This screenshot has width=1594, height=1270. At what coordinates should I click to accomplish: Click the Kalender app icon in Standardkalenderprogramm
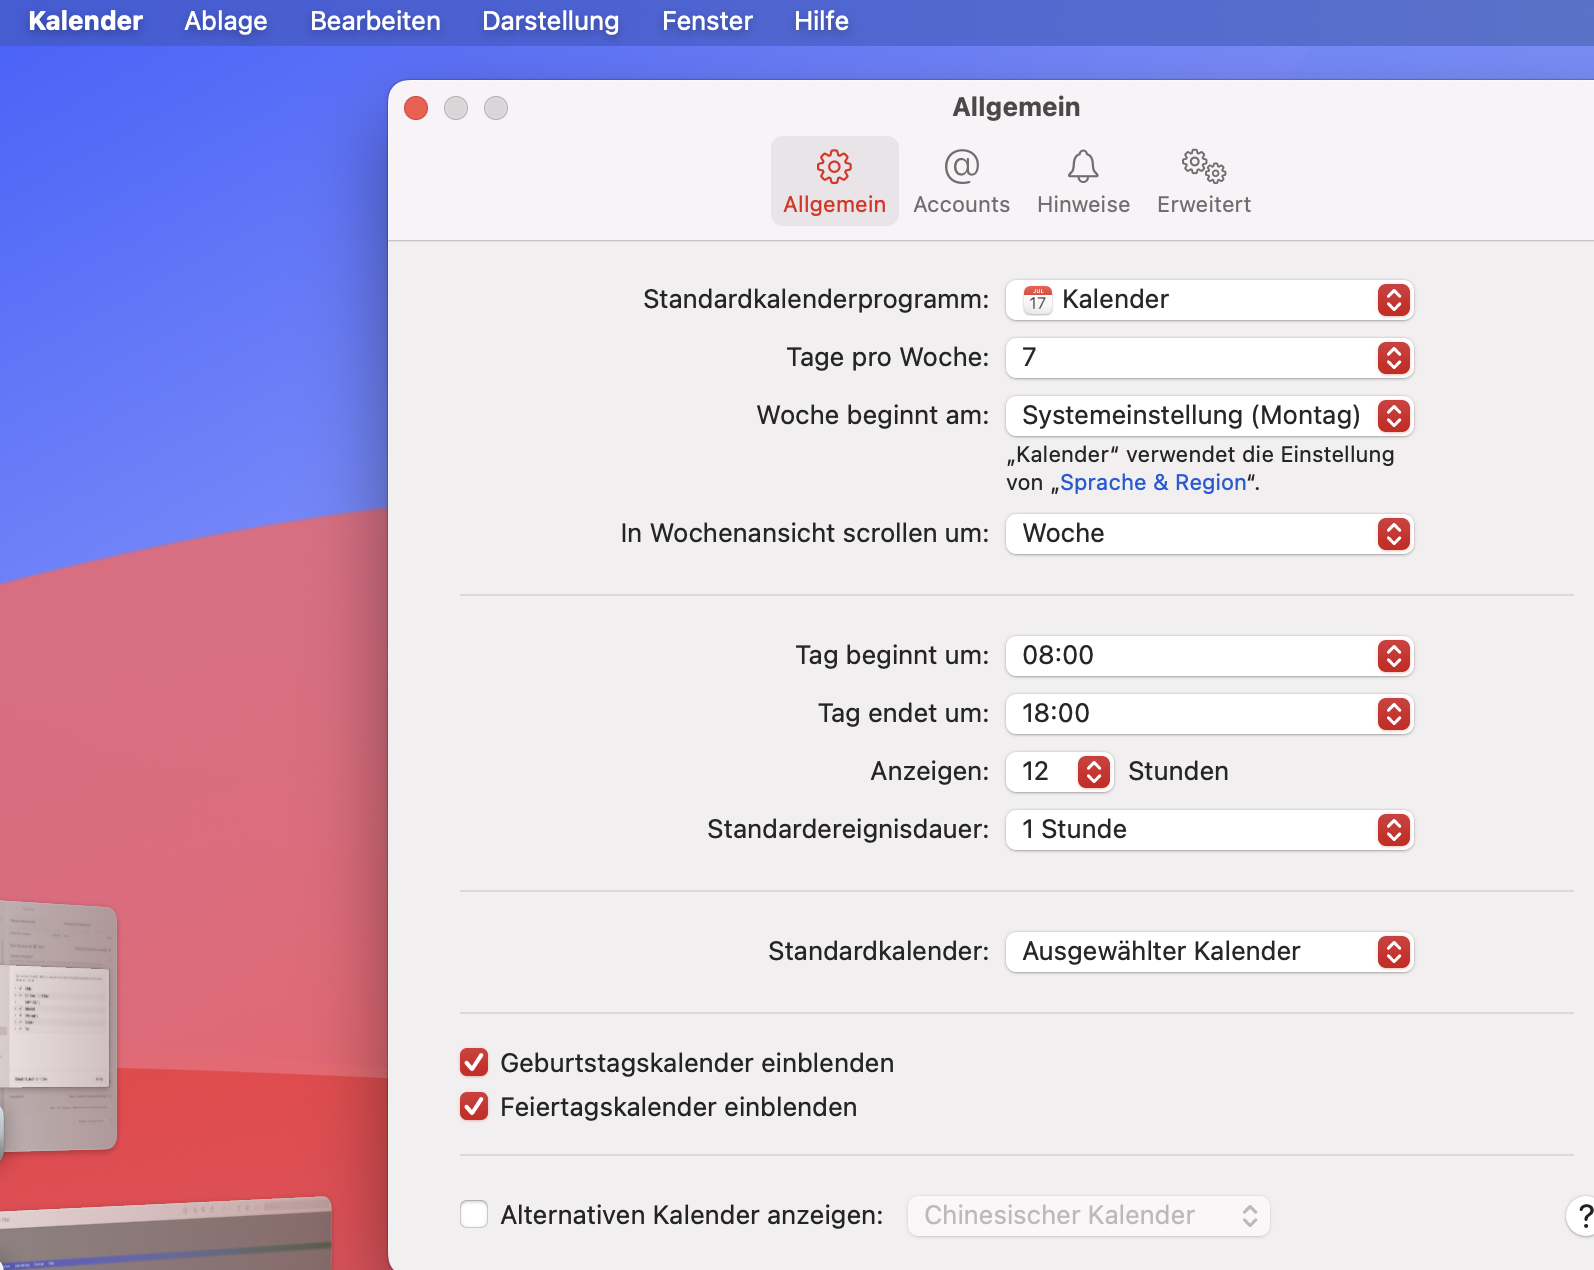point(1038,300)
